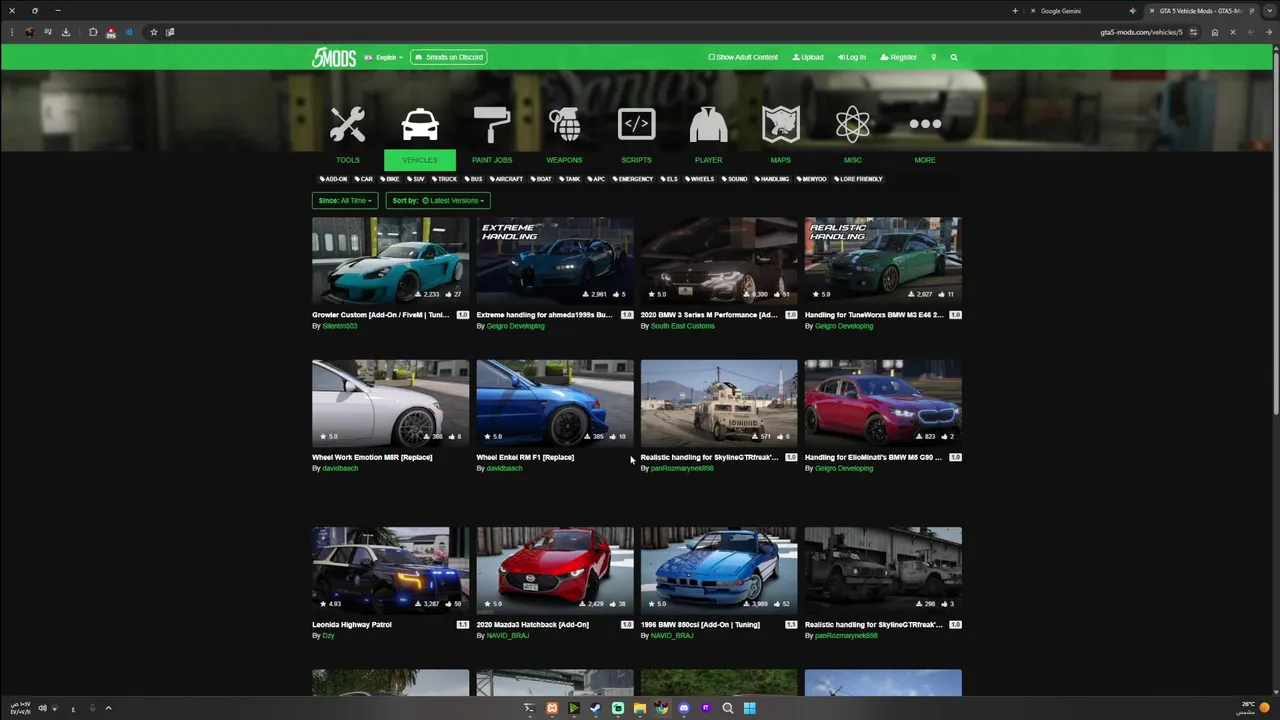Screen dimensions: 1280x720
Task: Filter by the EMERGENCY tag
Action: pyautogui.click(x=631, y=179)
